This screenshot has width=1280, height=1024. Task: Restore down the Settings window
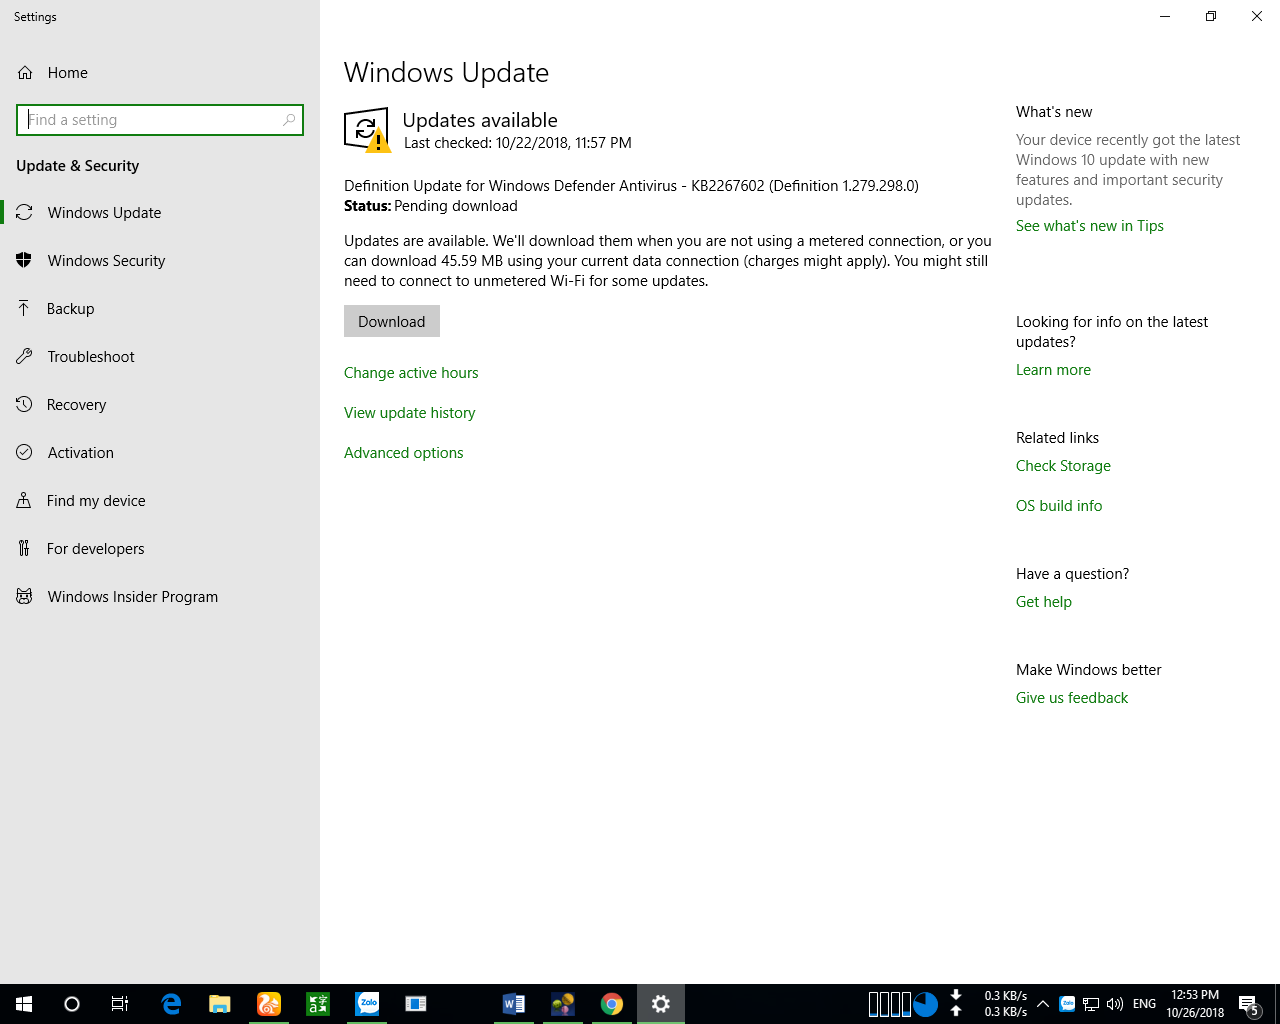(x=1211, y=16)
